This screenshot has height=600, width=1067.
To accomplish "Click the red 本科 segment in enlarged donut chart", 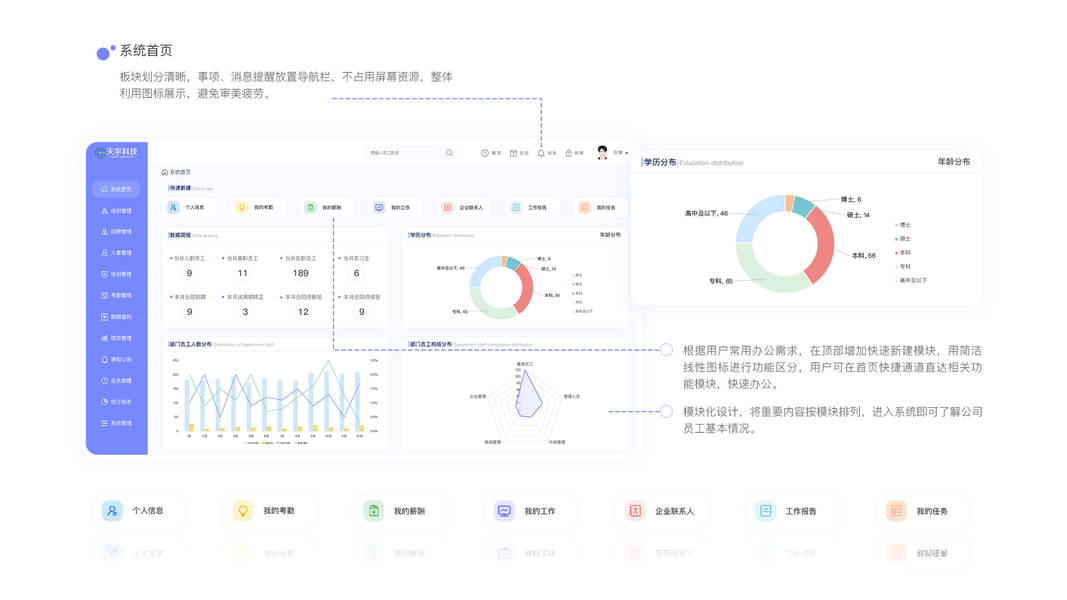I will [825, 245].
